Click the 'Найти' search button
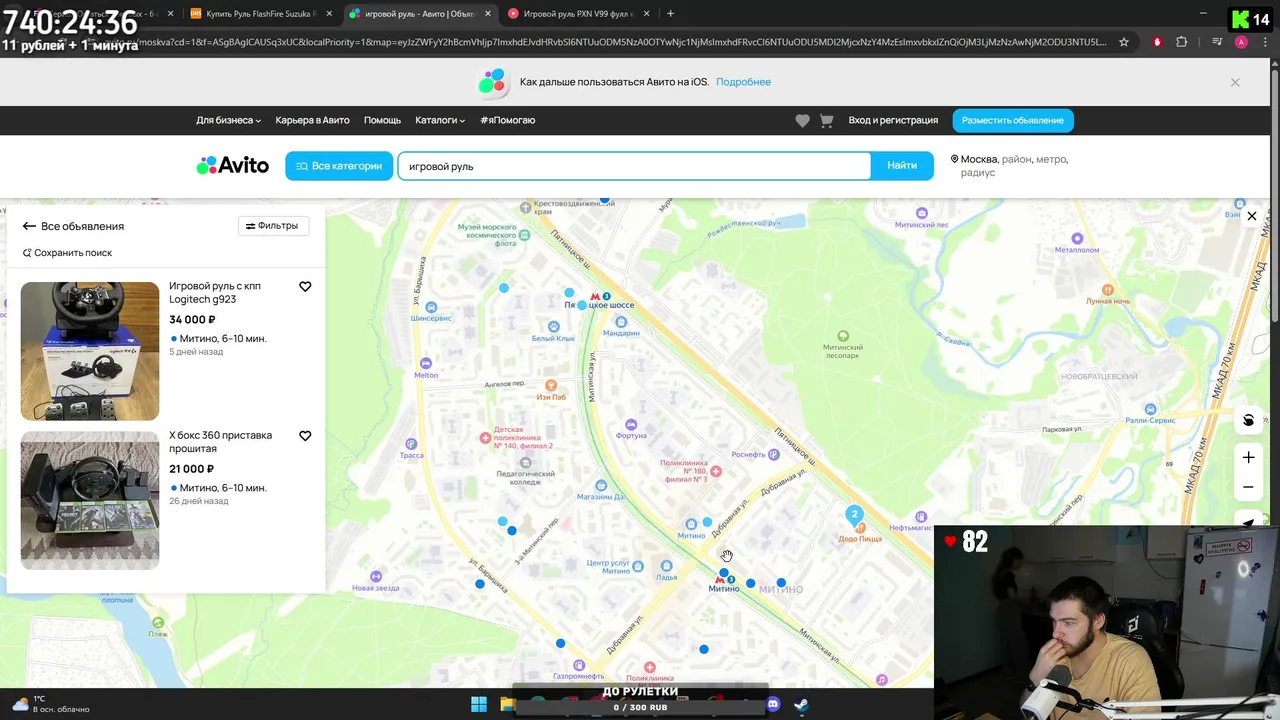Image resolution: width=1280 pixels, height=720 pixels. point(902,166)
